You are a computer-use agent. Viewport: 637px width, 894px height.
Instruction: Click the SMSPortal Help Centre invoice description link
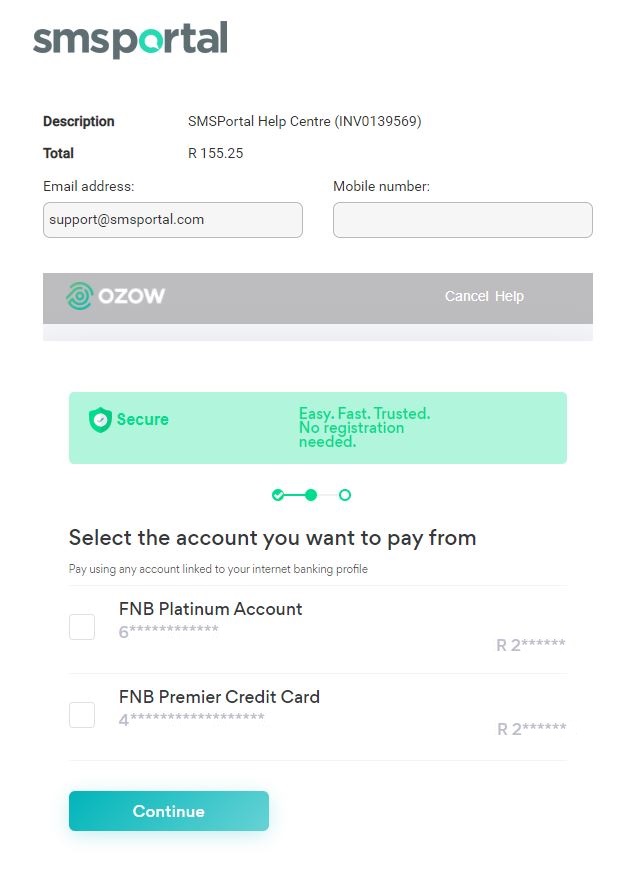click(x=305, y=121)
